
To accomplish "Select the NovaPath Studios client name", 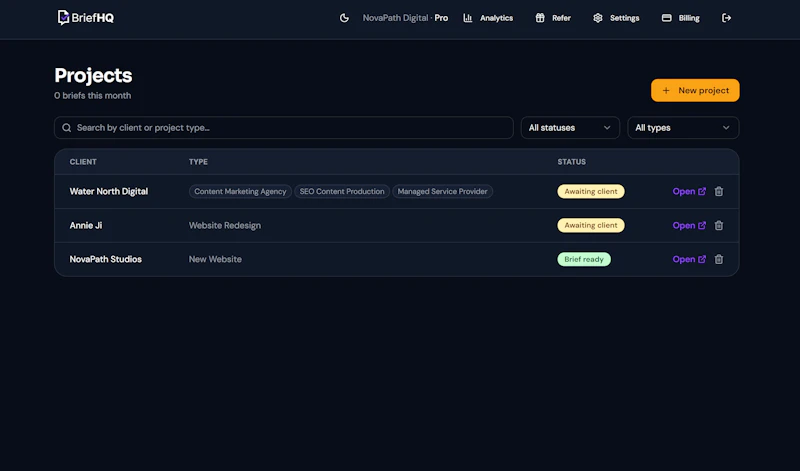I will pos(106,259).
